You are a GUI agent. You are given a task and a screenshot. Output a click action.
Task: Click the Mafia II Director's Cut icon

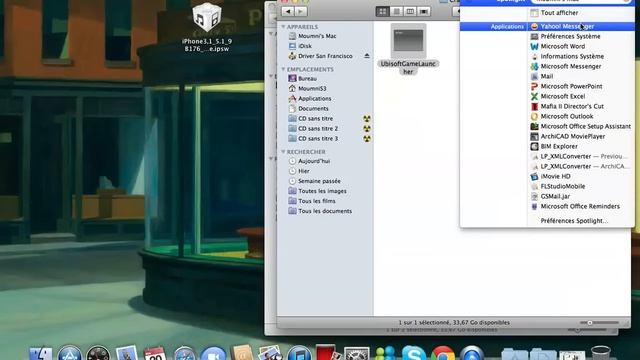click(x=534, y=107)
